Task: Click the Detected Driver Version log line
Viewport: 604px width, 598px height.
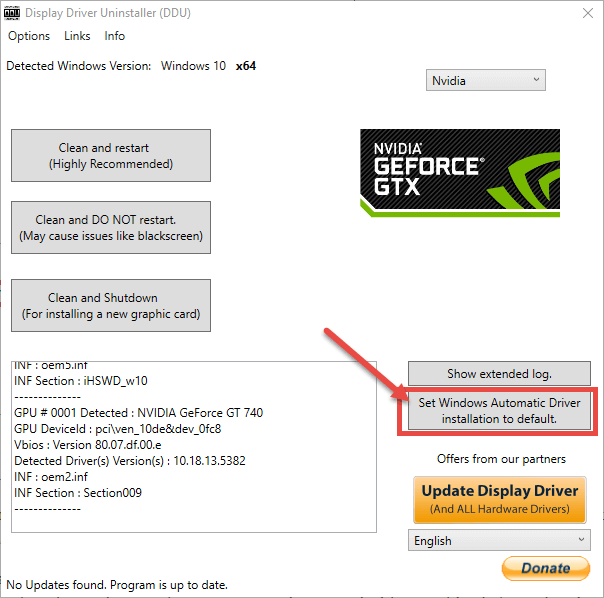Action: 129,461
